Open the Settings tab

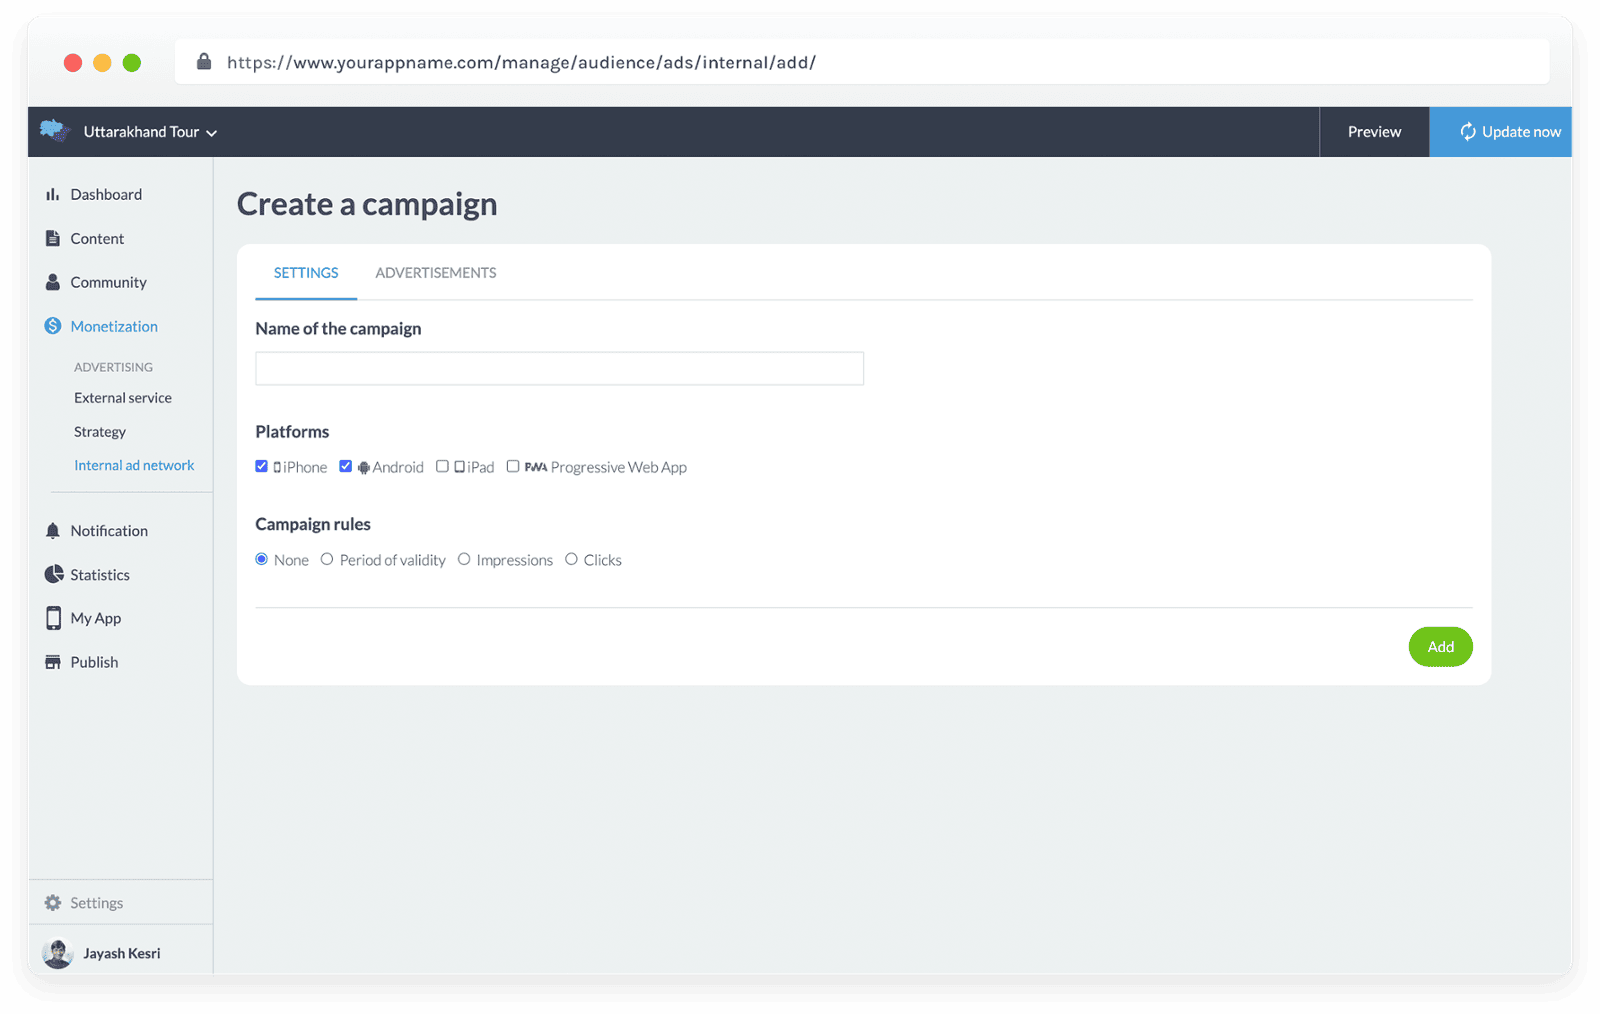(x=306, y=273)
